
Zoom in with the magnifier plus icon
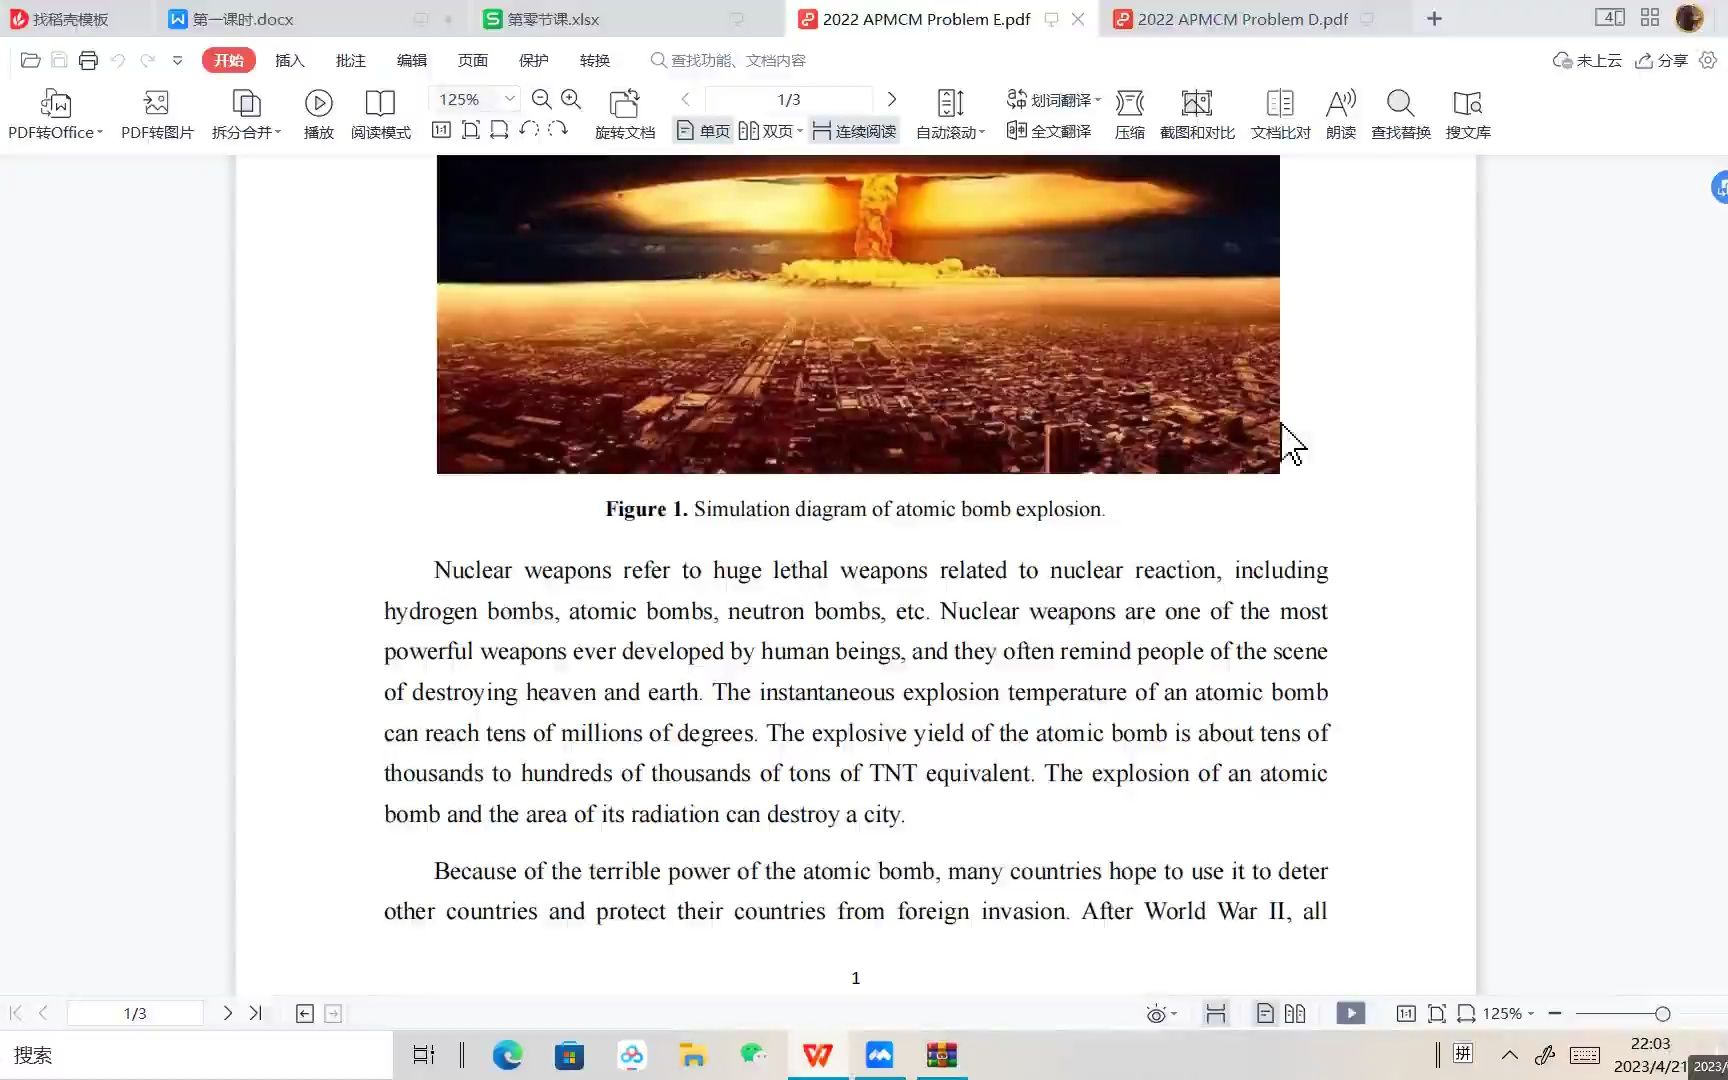pyautogui.click(x=571, y=99)
